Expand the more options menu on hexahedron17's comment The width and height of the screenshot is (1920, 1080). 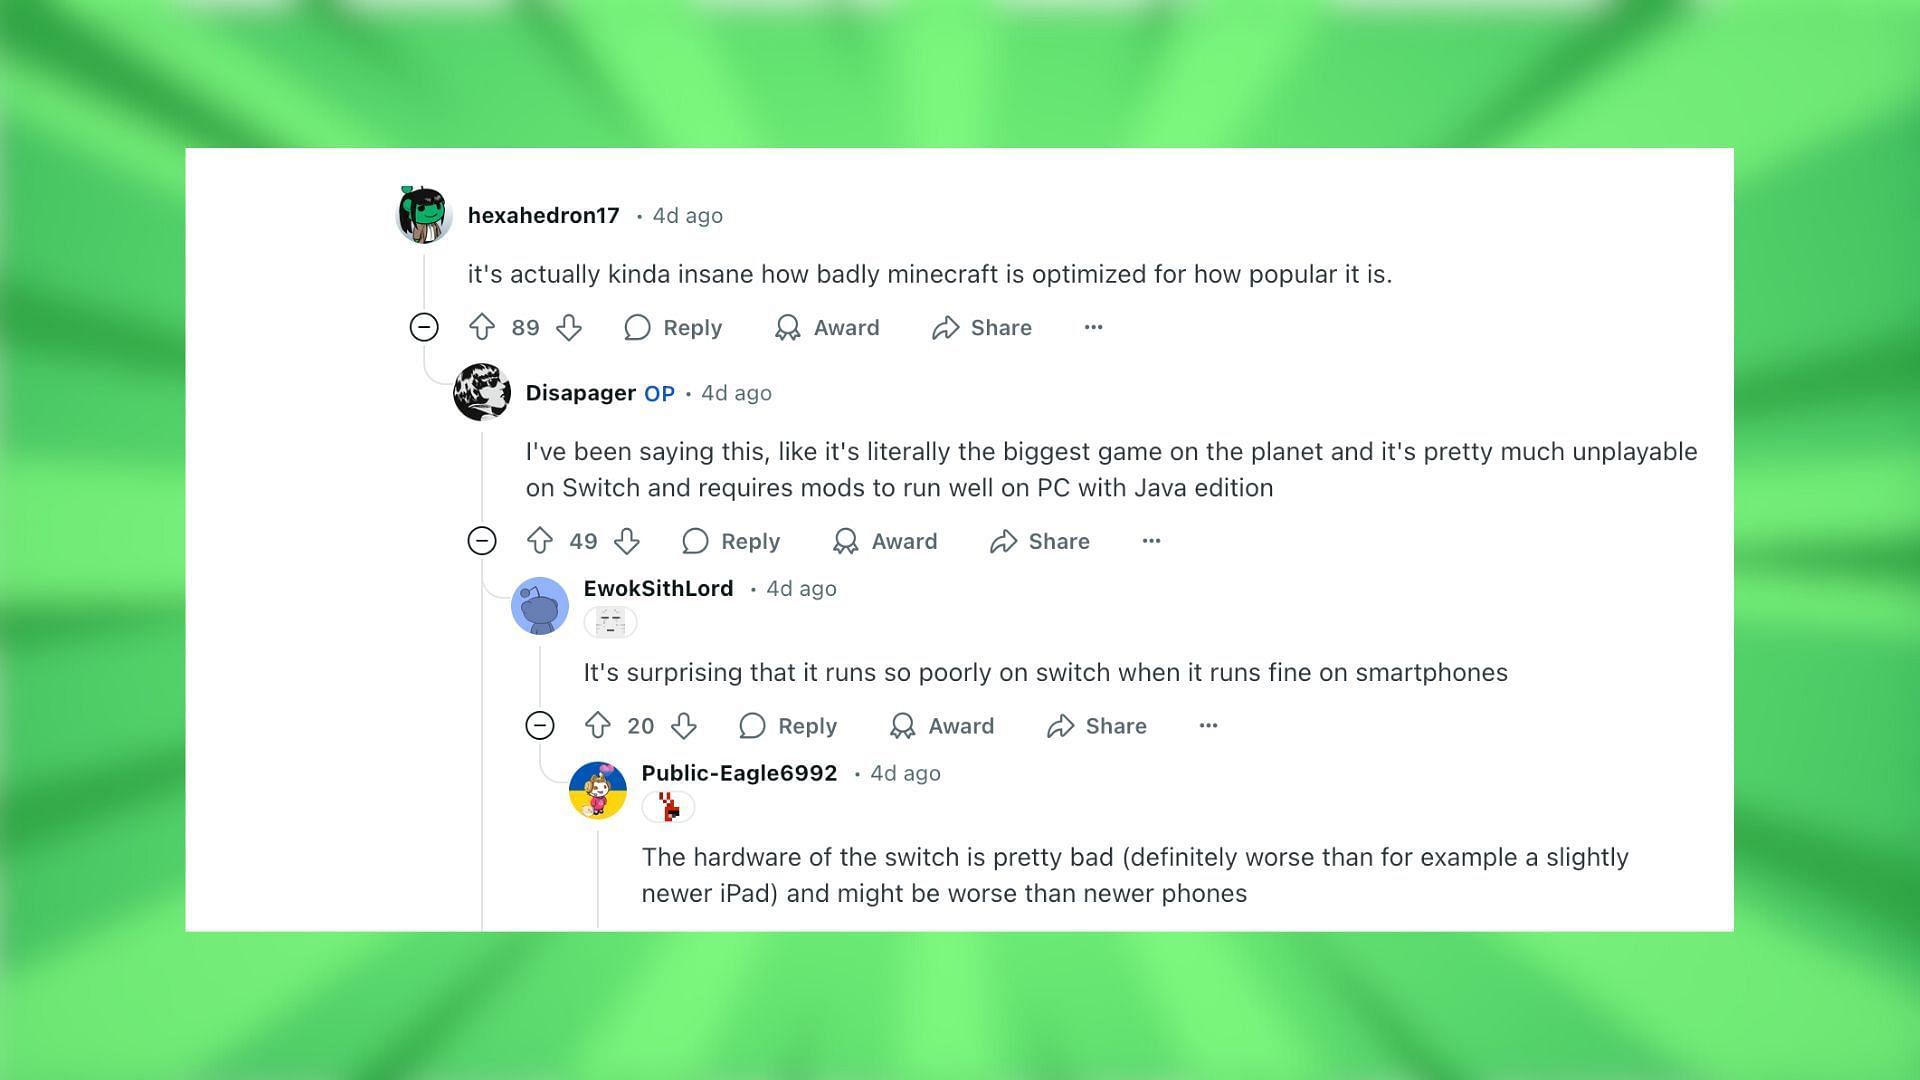pyautogui.click(x=1092, y=327)
